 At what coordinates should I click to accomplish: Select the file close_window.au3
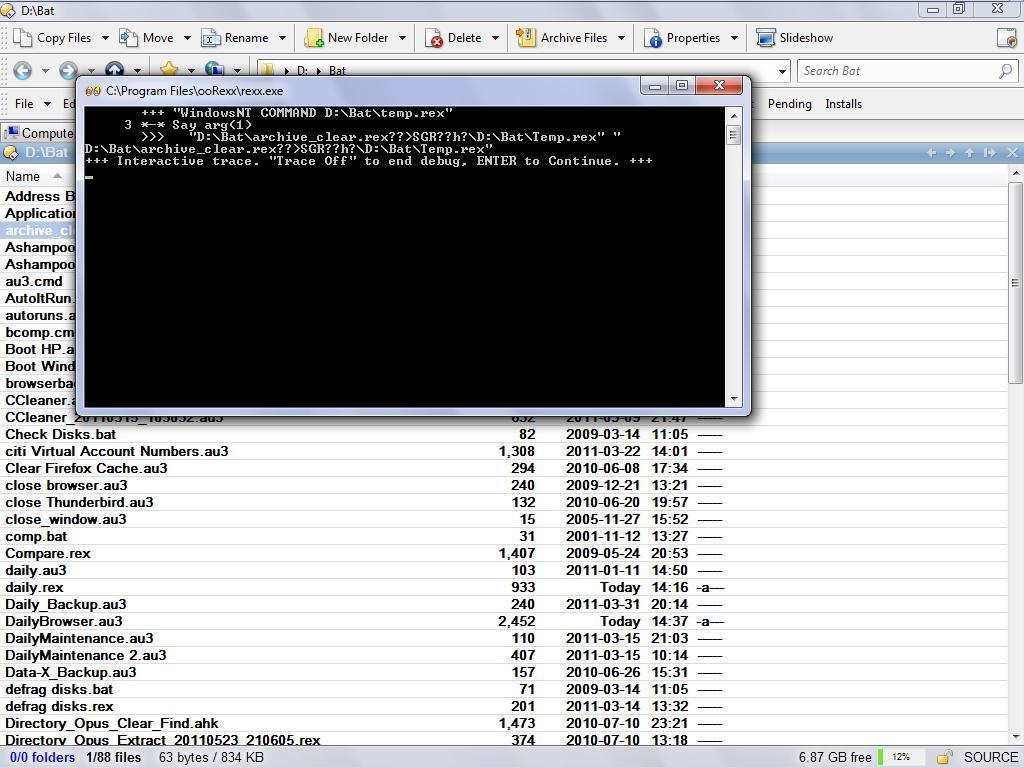pyautogui.click(x=66, y=519)
